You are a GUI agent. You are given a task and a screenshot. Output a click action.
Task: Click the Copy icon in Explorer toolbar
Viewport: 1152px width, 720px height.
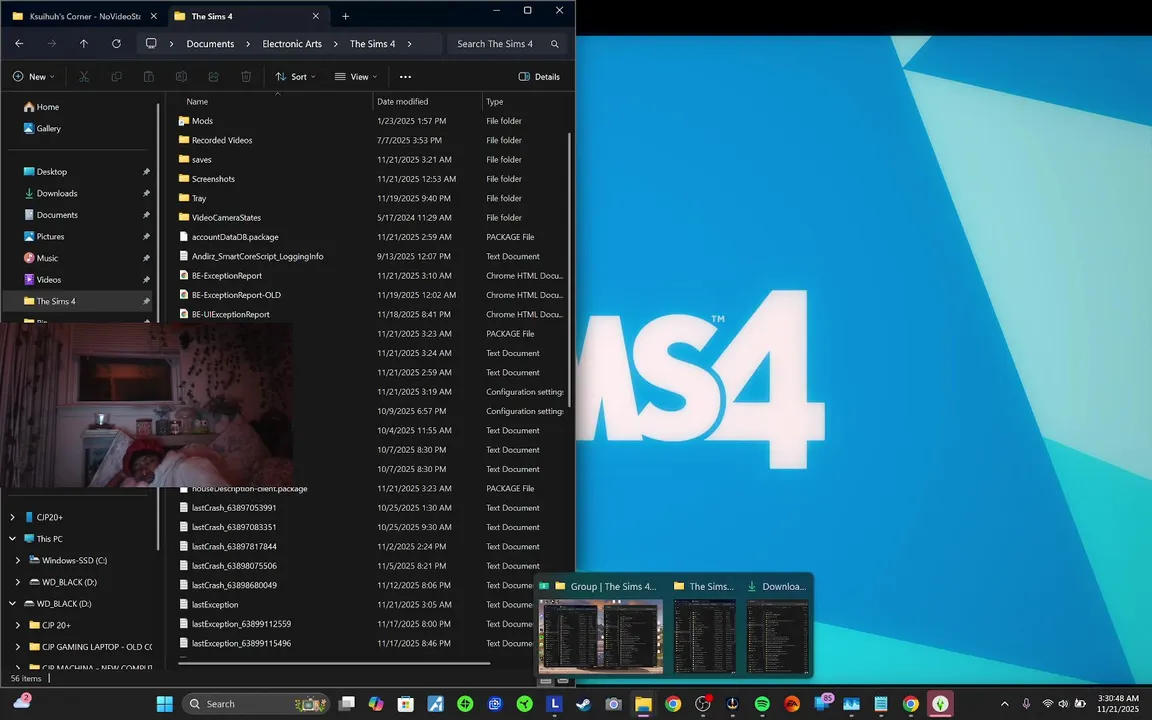point(116,76)
